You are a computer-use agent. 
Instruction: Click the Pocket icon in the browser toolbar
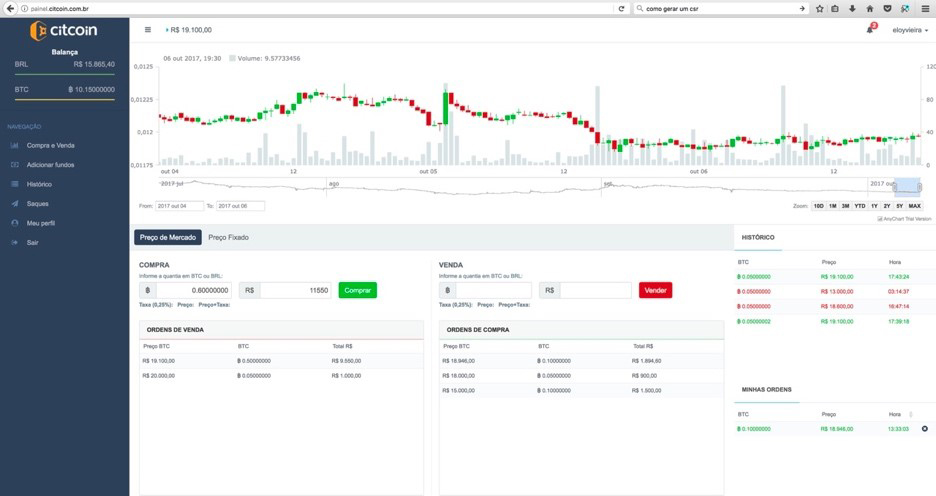[888, 8]
